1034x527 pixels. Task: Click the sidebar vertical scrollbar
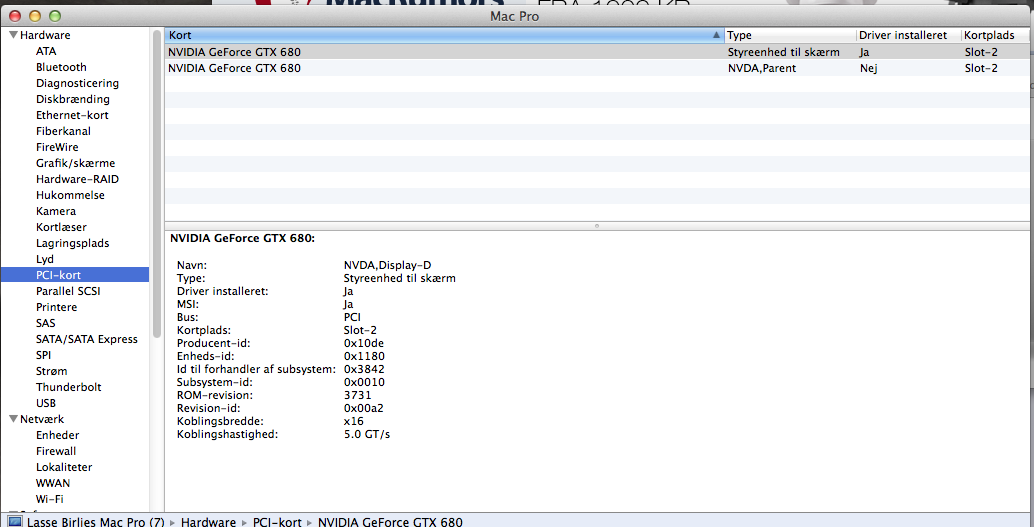tap(157, 183)
